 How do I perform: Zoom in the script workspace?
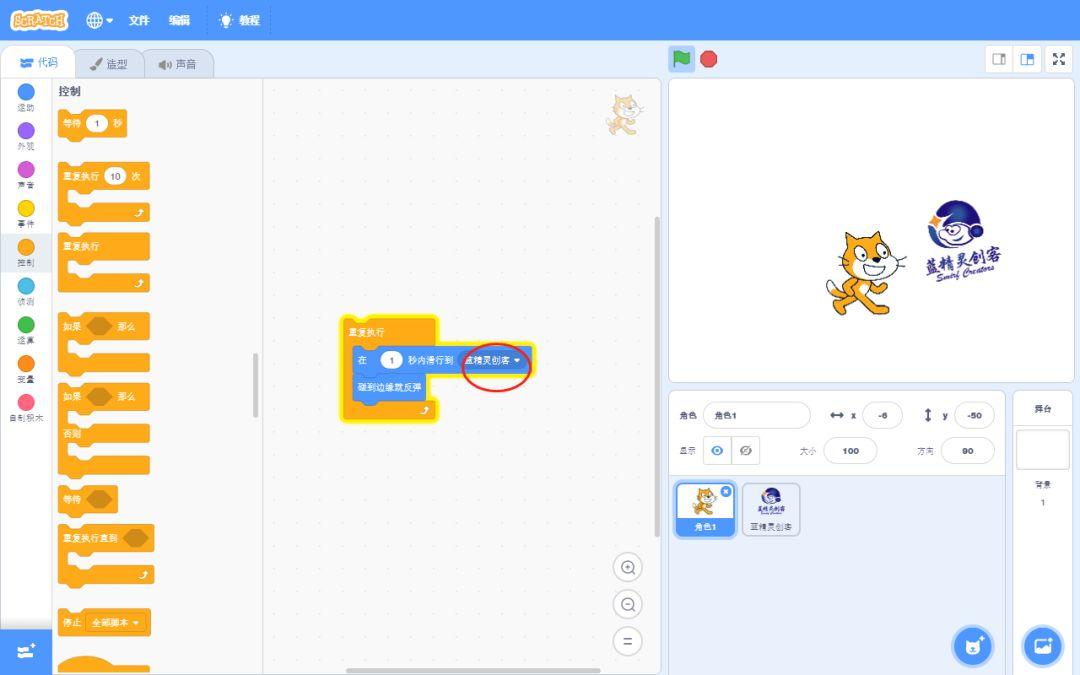point(627,568)
